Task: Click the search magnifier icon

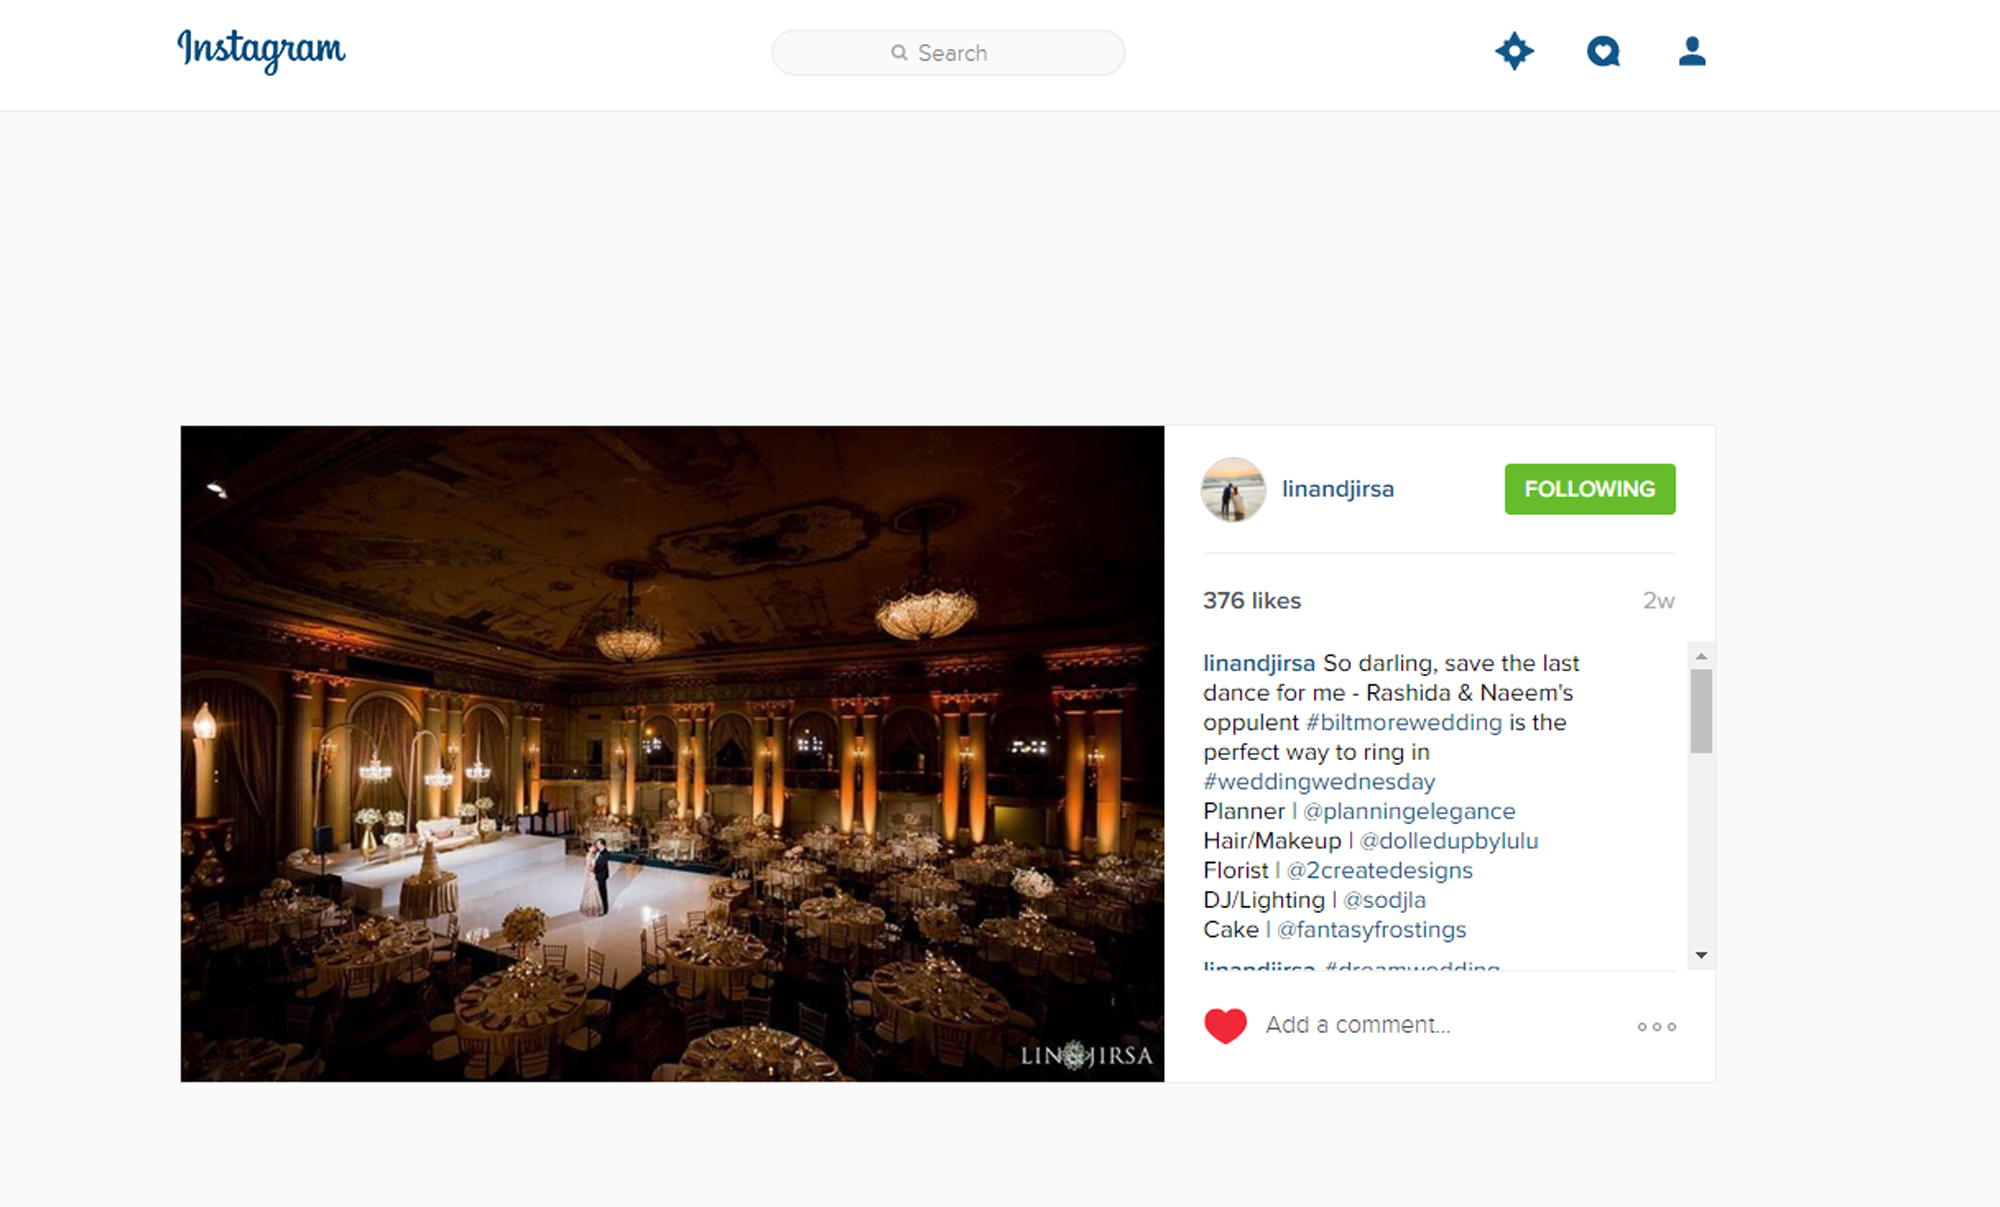Action: pos(899,52)
